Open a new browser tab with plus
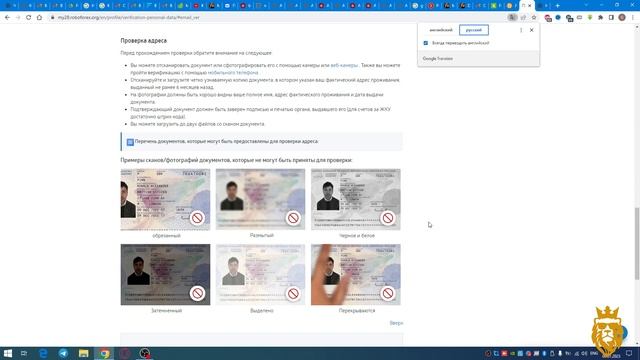Image resolution: width=640 pixels, height=360 pixels. coord(557,6)
